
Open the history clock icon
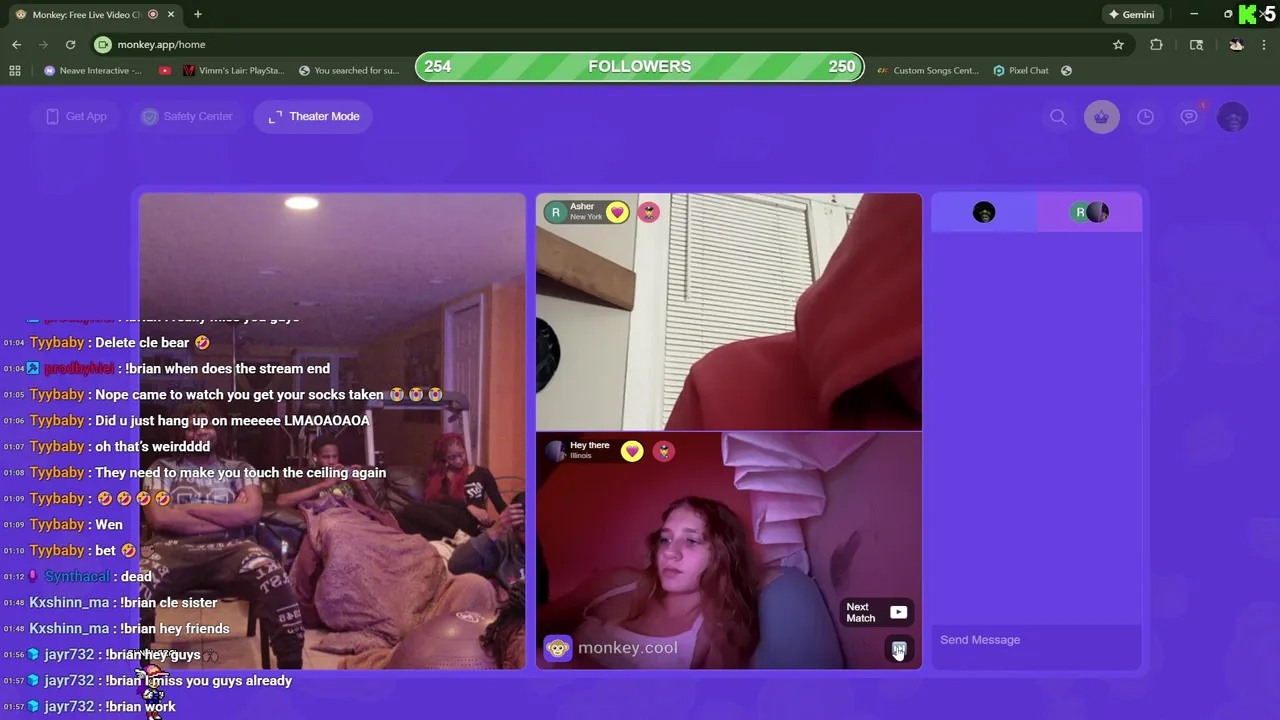click(1146, 117)
